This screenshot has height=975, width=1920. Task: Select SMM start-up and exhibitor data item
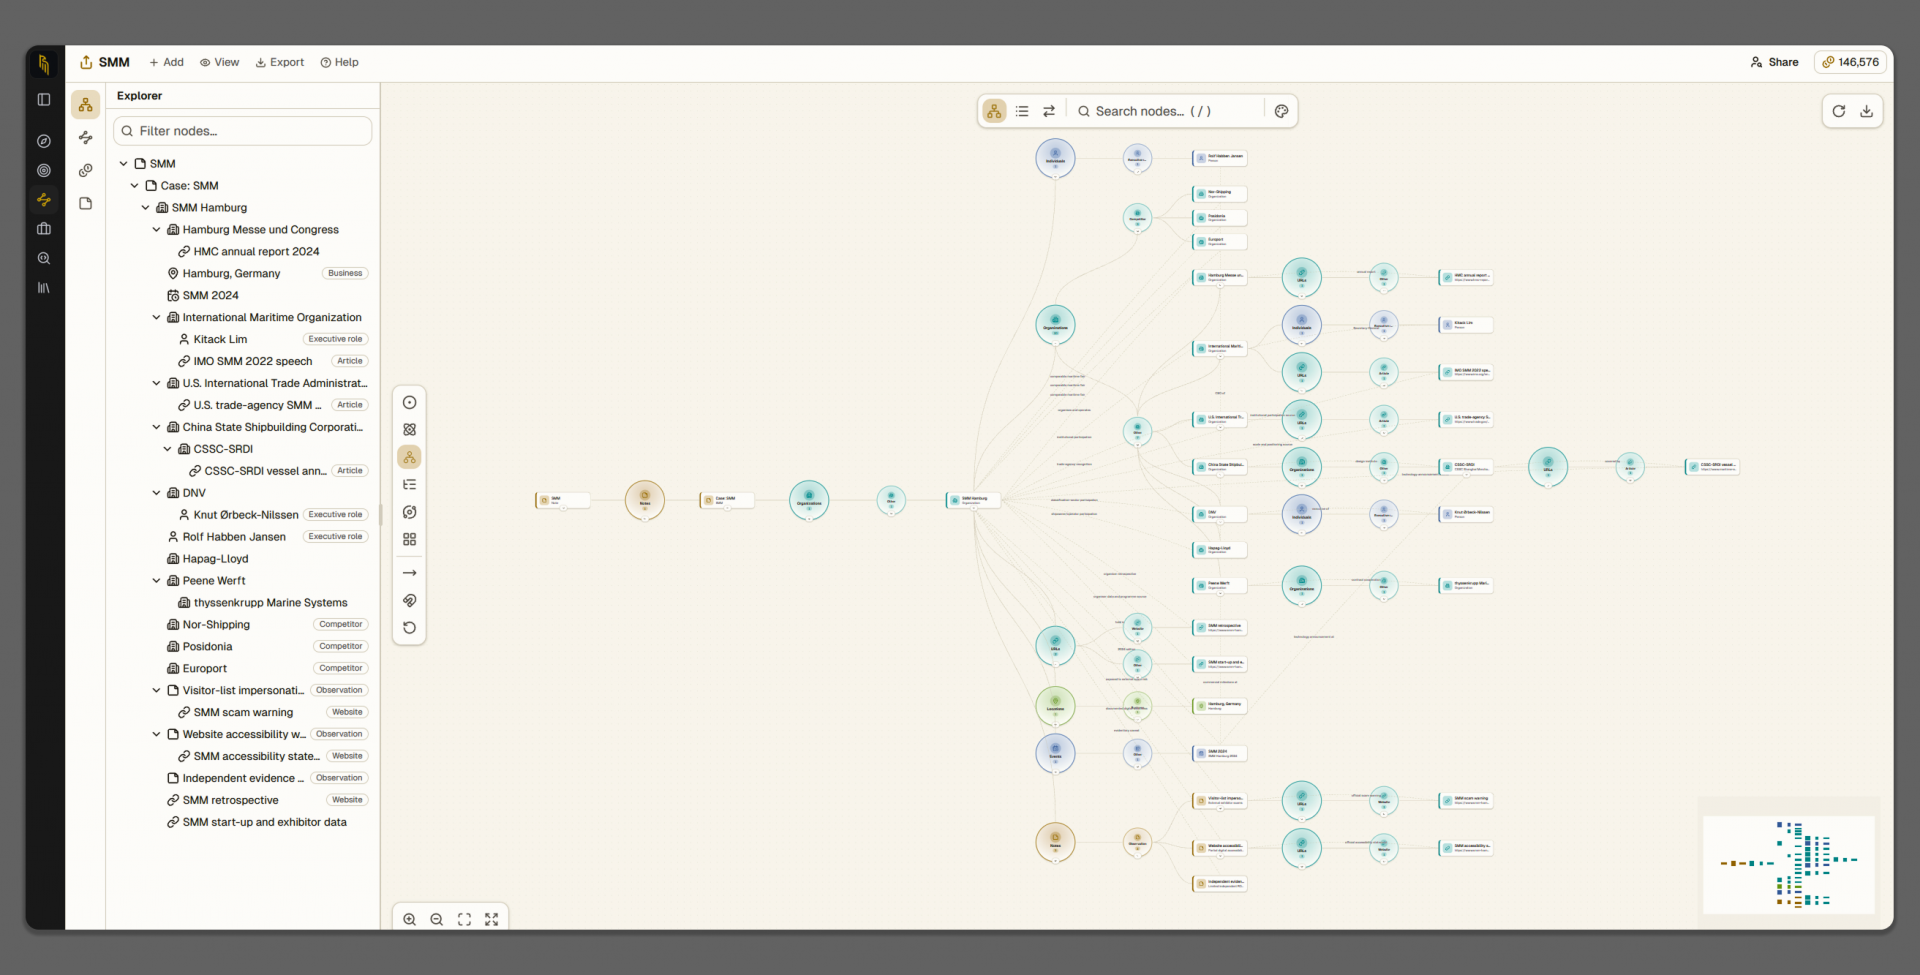coord(264,823)
